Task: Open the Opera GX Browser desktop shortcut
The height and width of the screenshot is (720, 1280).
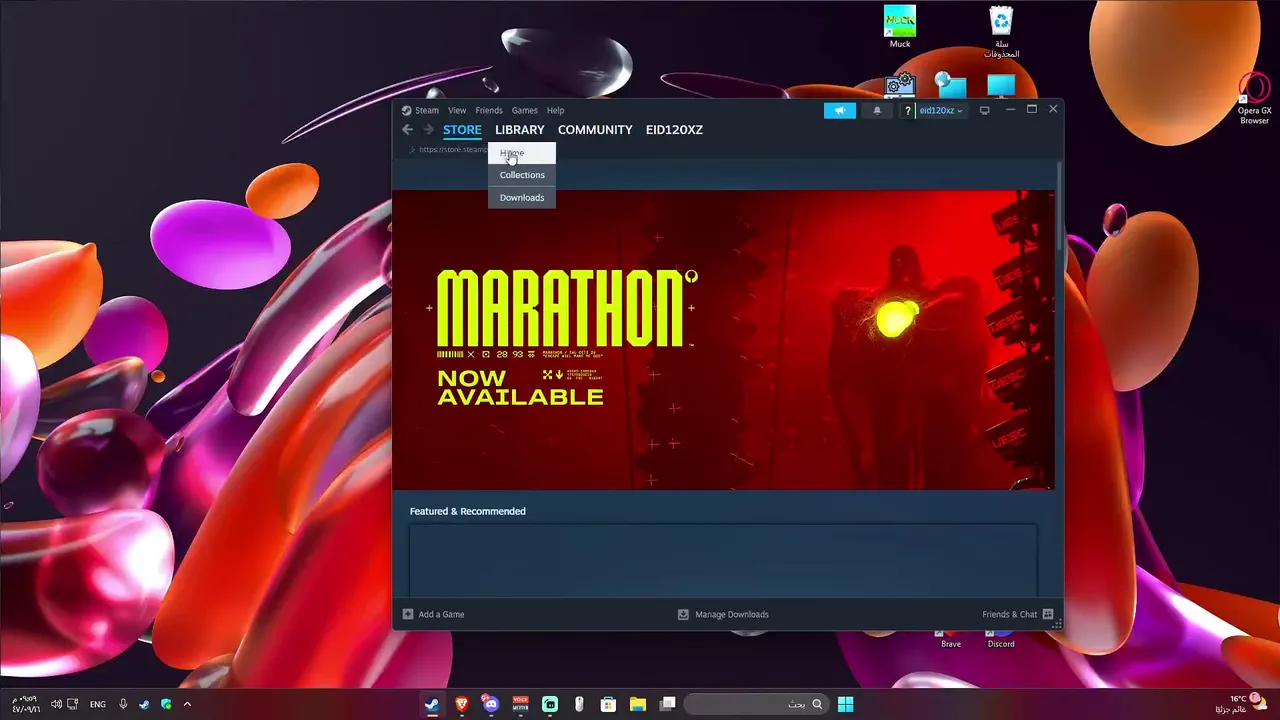Action: (1254, 98)
